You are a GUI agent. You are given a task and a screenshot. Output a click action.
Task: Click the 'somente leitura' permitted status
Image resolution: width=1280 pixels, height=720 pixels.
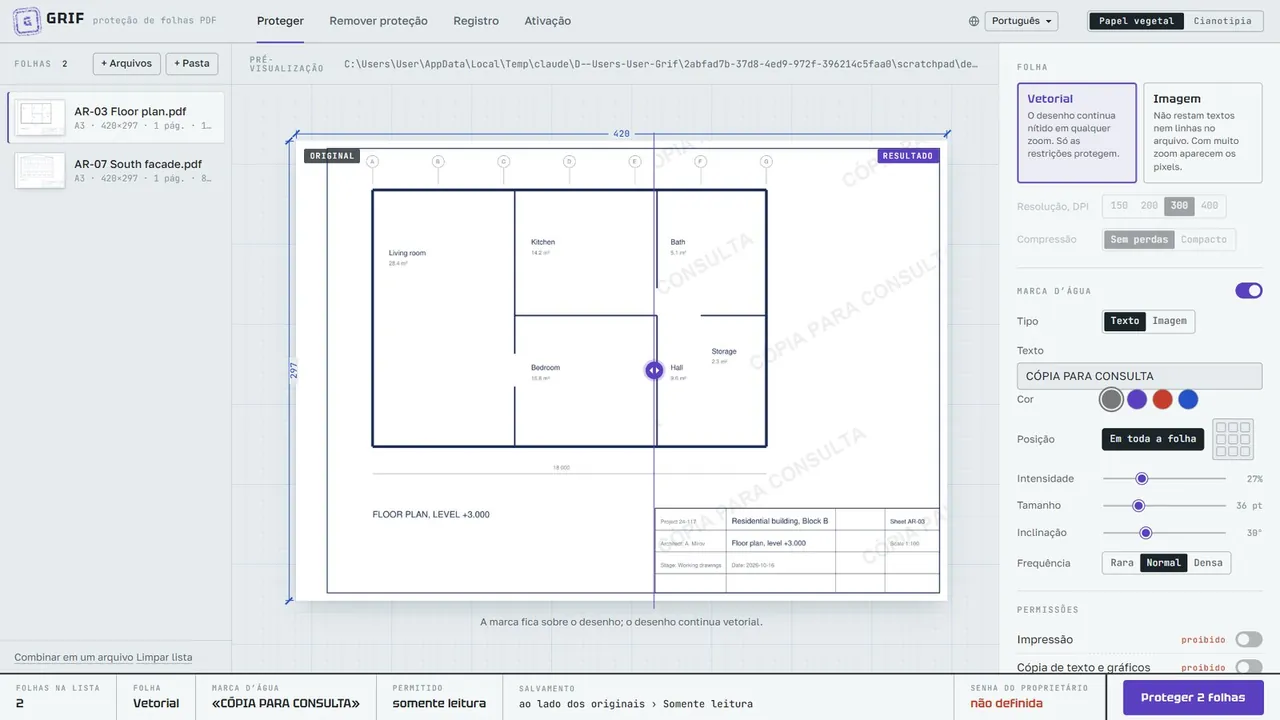(x=439, y=703)
